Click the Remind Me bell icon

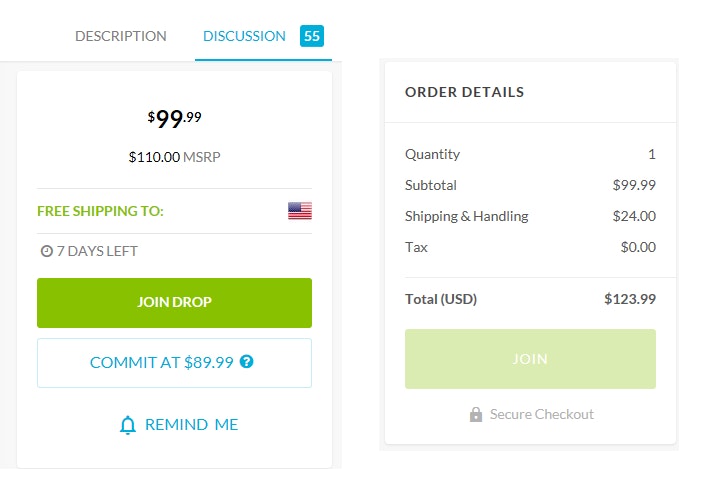click(x=128, y=425)
